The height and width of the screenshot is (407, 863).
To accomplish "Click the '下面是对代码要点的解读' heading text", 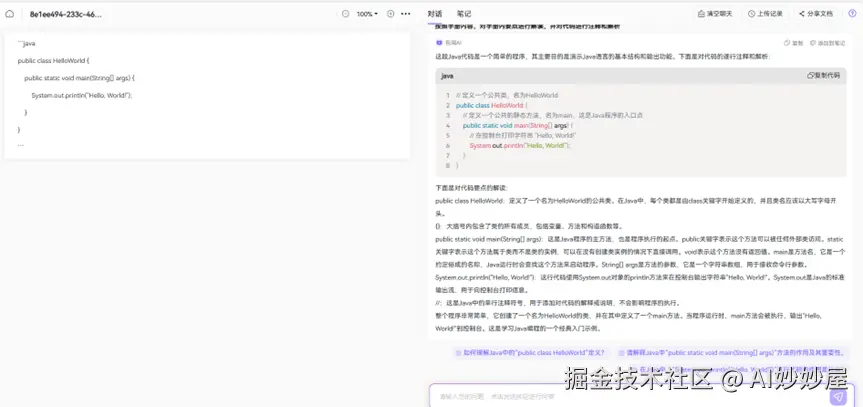I will (x=472, y=188).
